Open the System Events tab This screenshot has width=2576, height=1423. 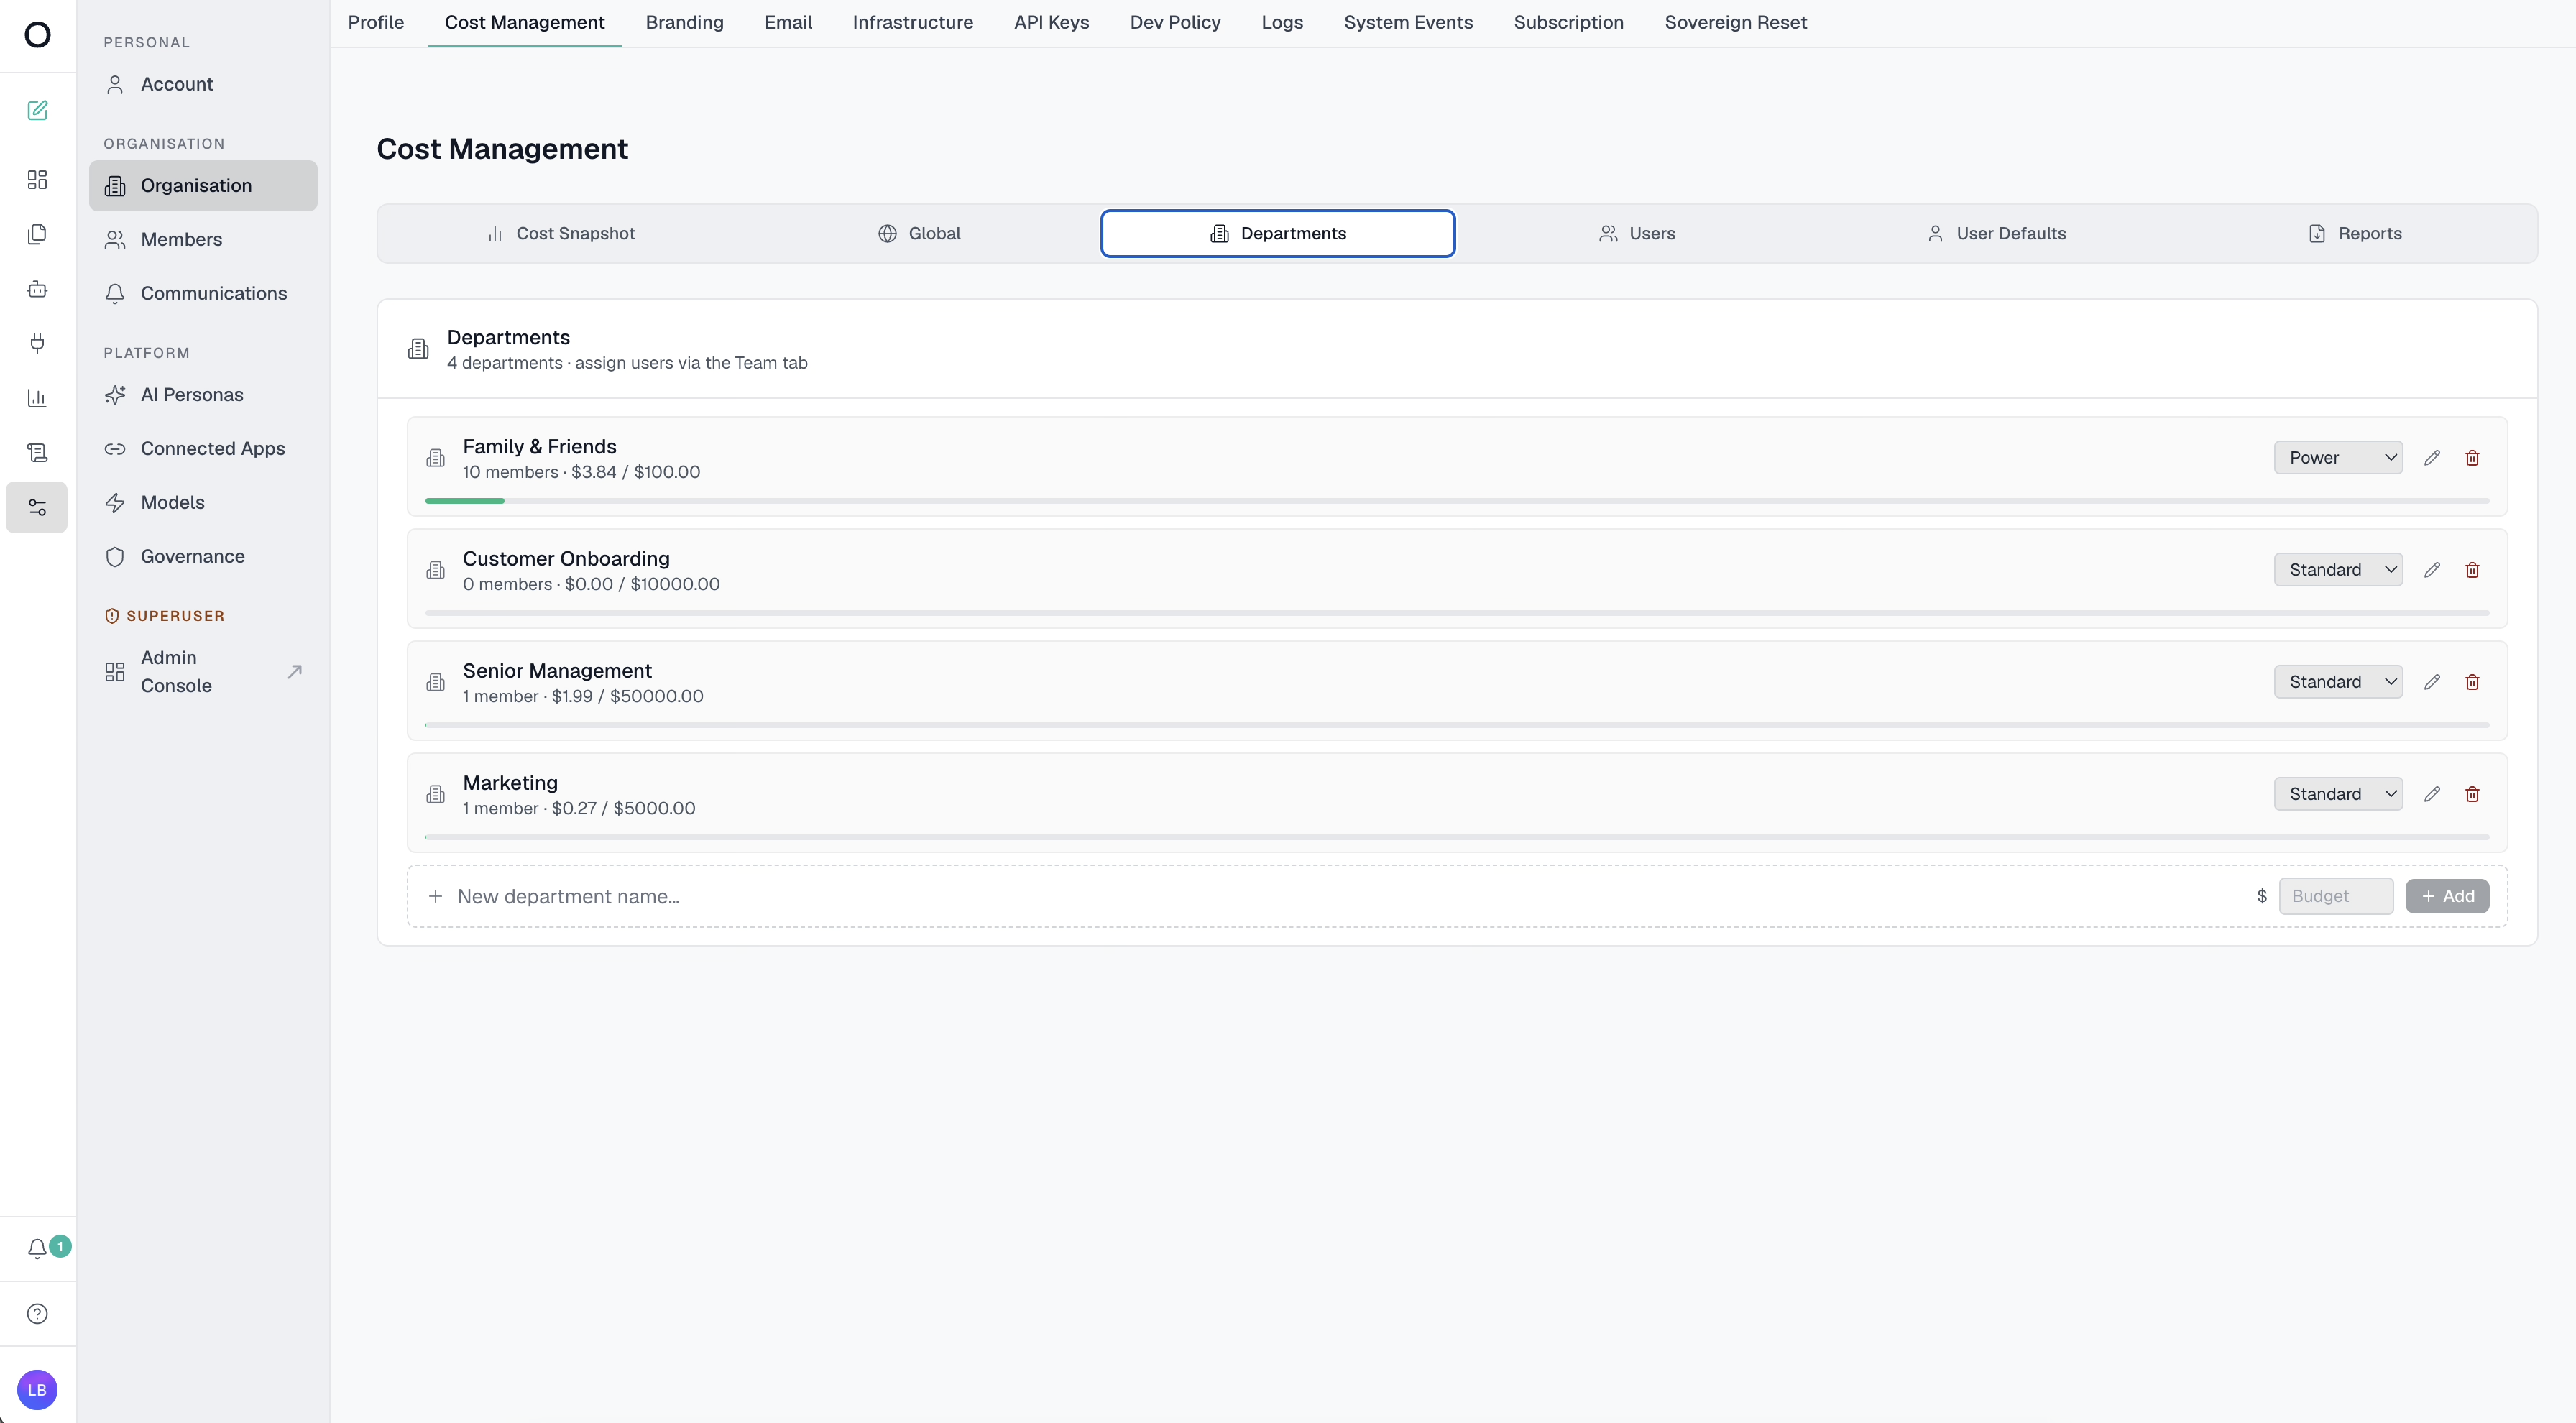pyautogui.click(x=1408, y=22)
